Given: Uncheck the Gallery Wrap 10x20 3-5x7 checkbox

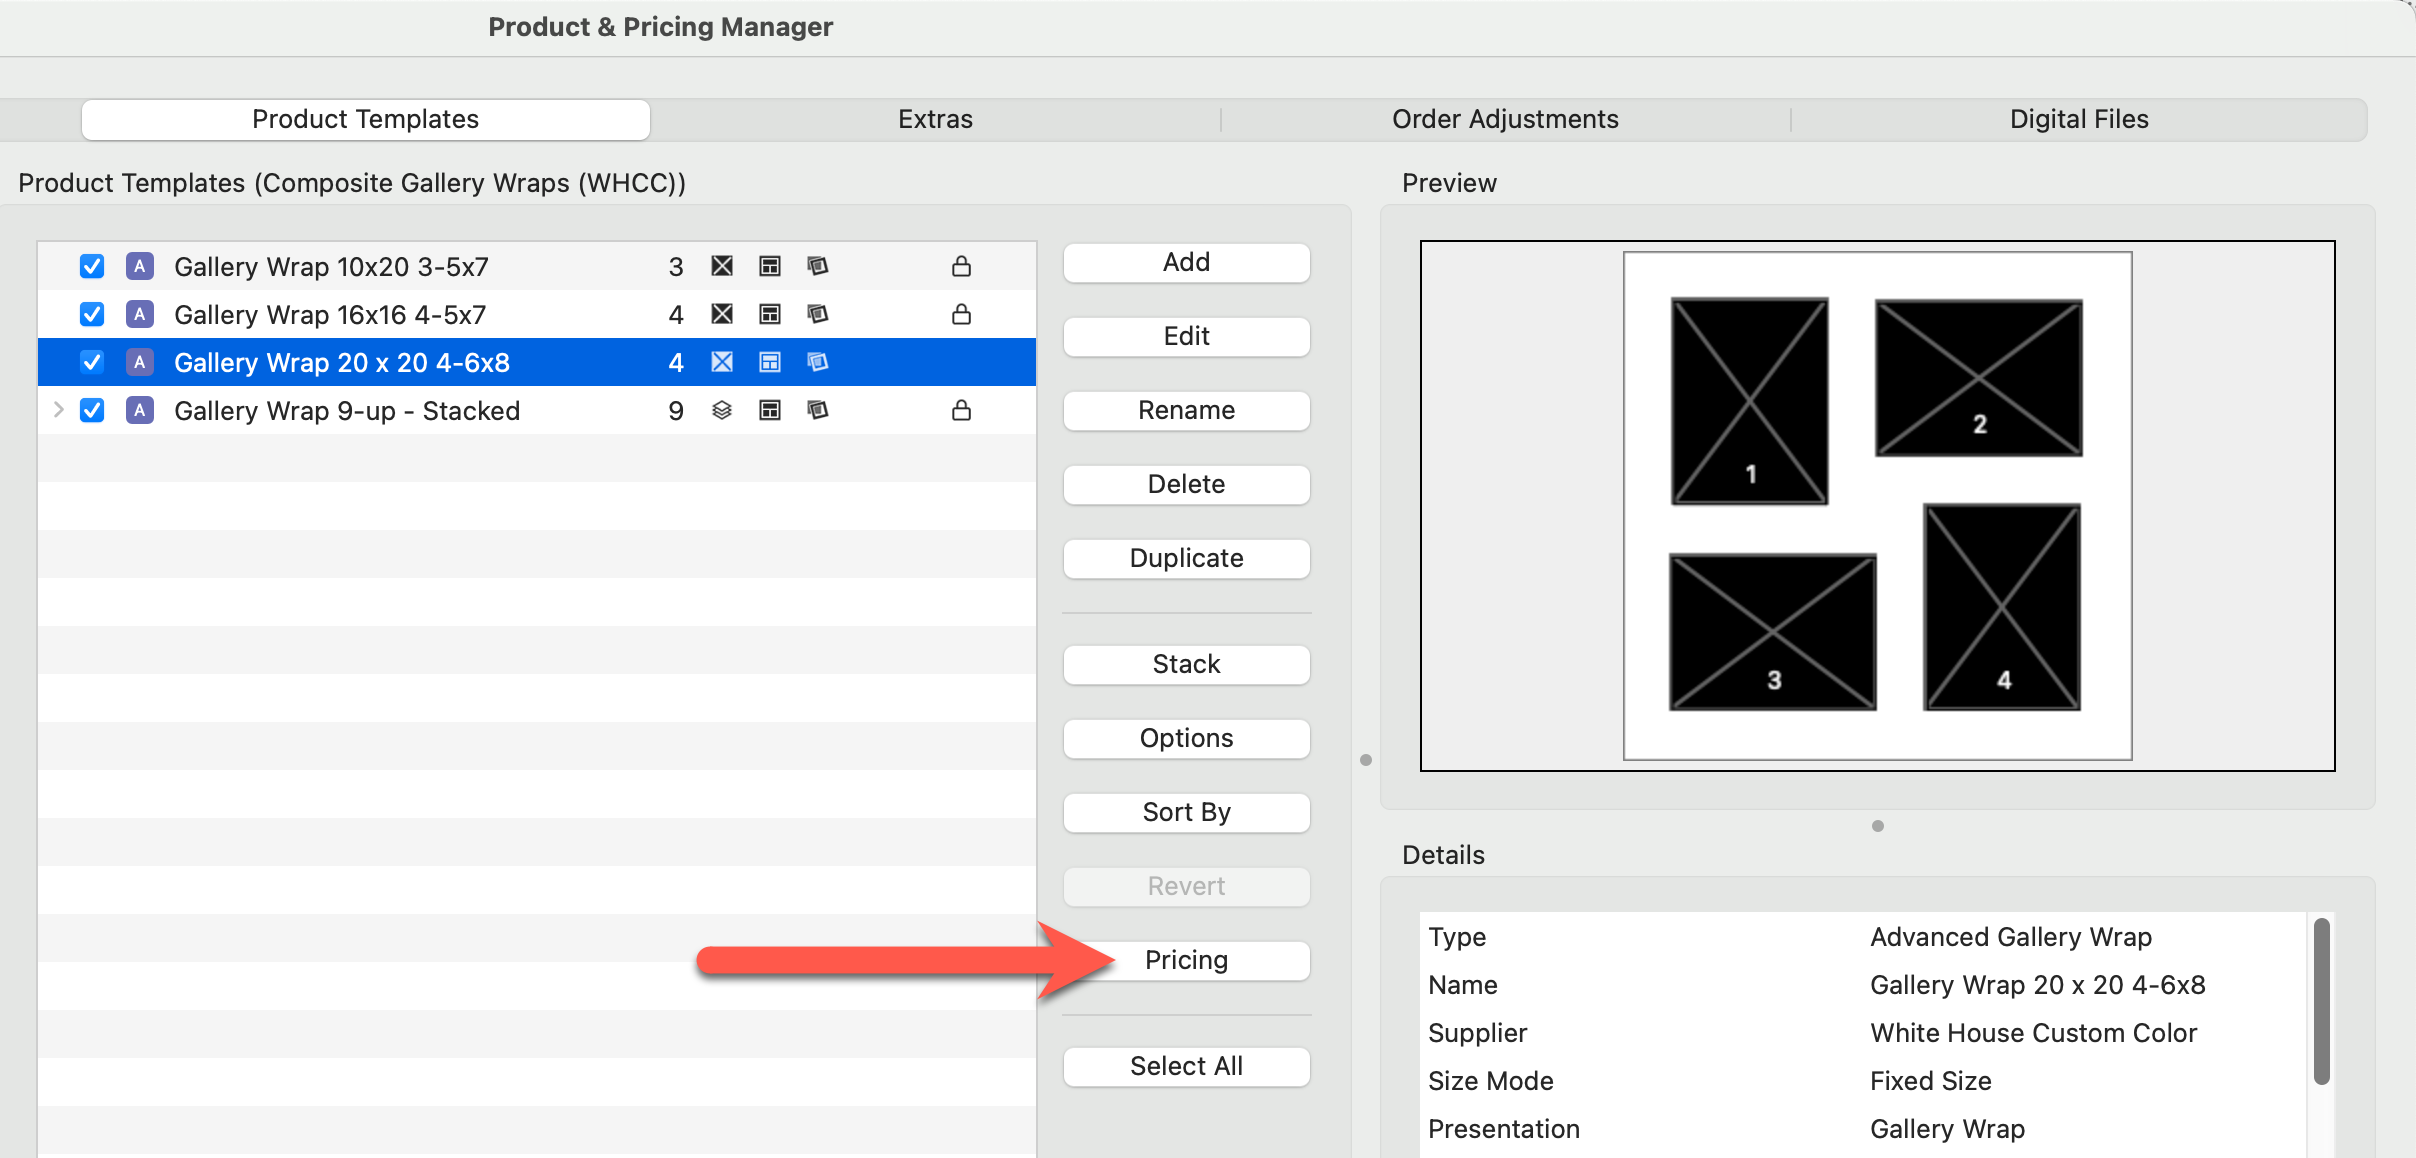Looking at the screenshot, I should click(x=92, y=266).
